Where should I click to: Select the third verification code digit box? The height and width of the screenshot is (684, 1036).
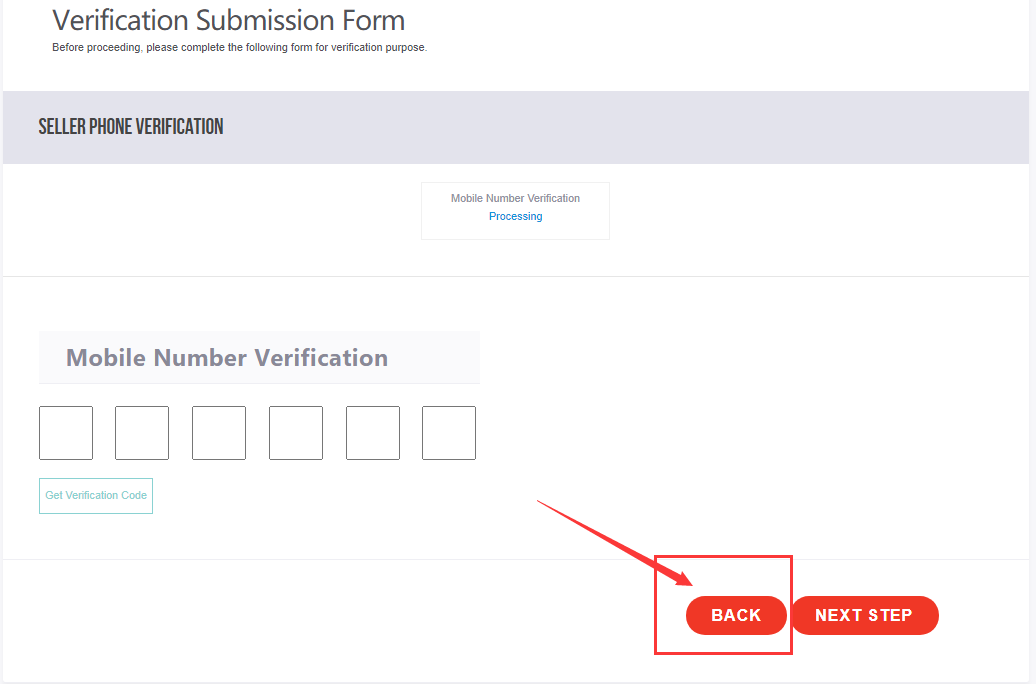click(x=219, y=433)
